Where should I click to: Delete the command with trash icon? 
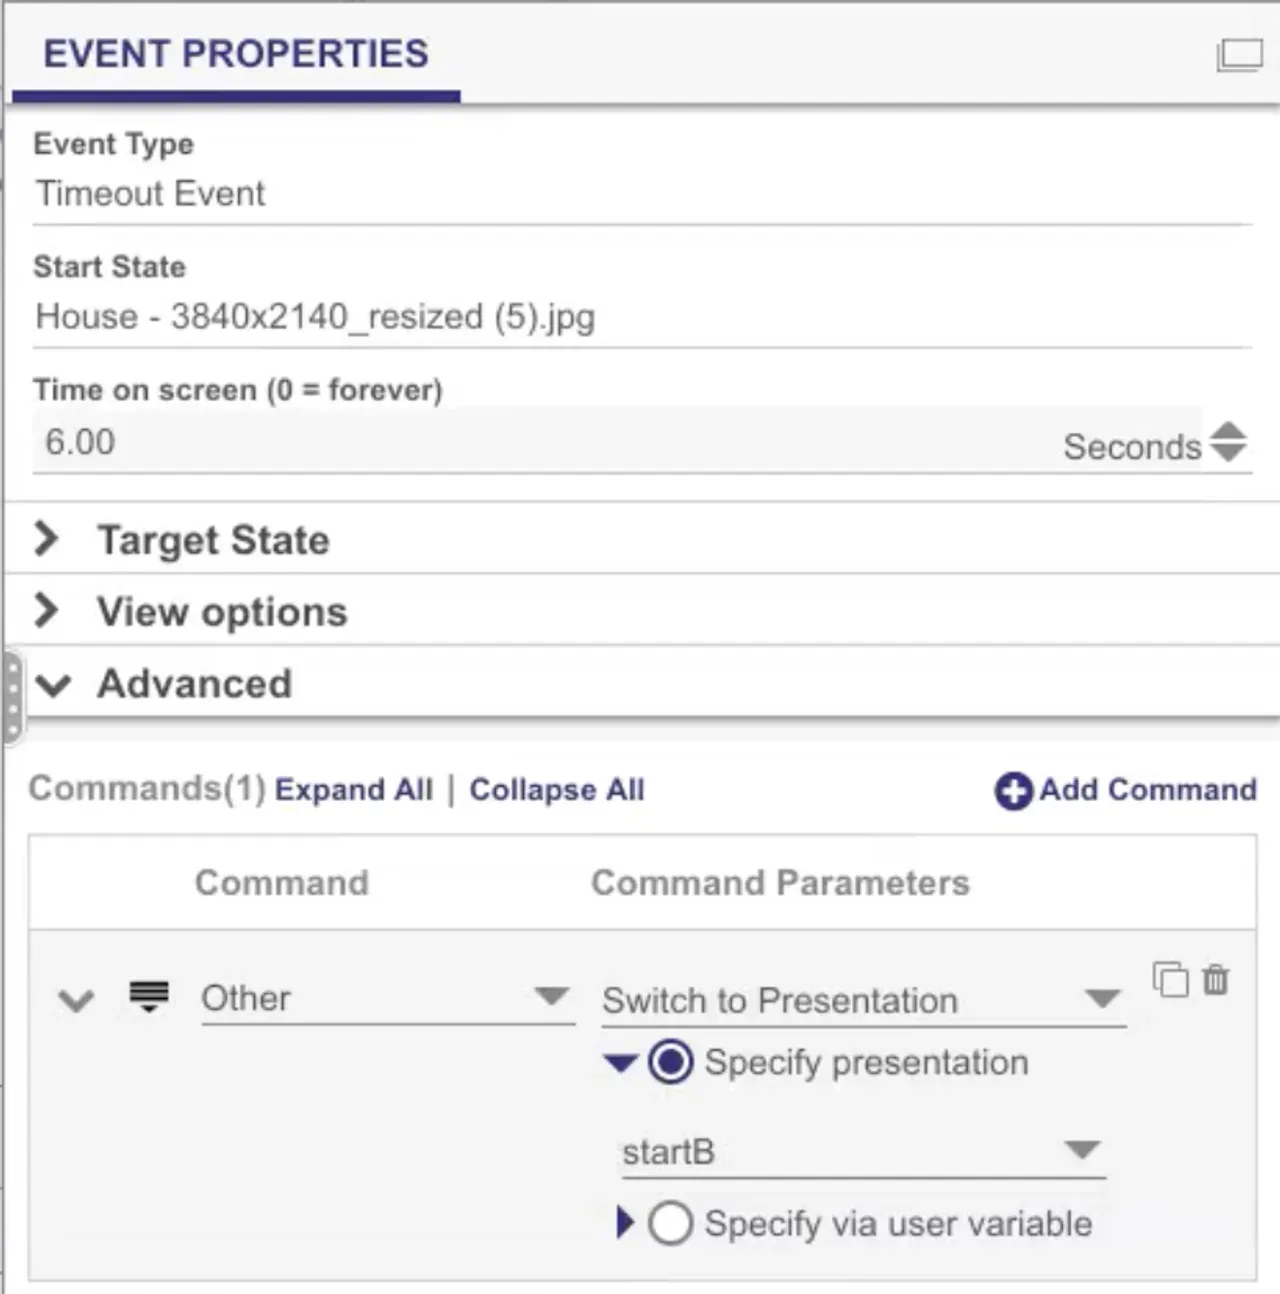(1215, 979)
